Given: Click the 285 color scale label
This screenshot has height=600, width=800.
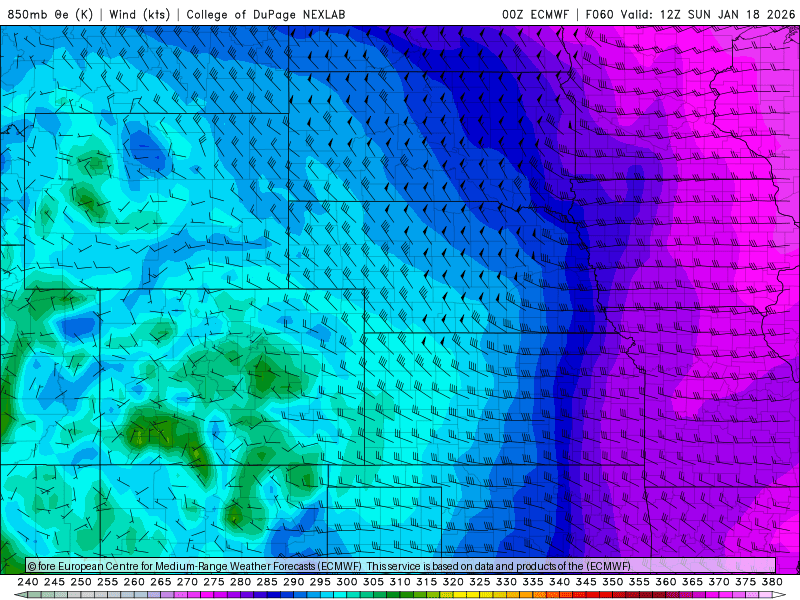Looking at the screenshot, I should (x=267, y=582).
